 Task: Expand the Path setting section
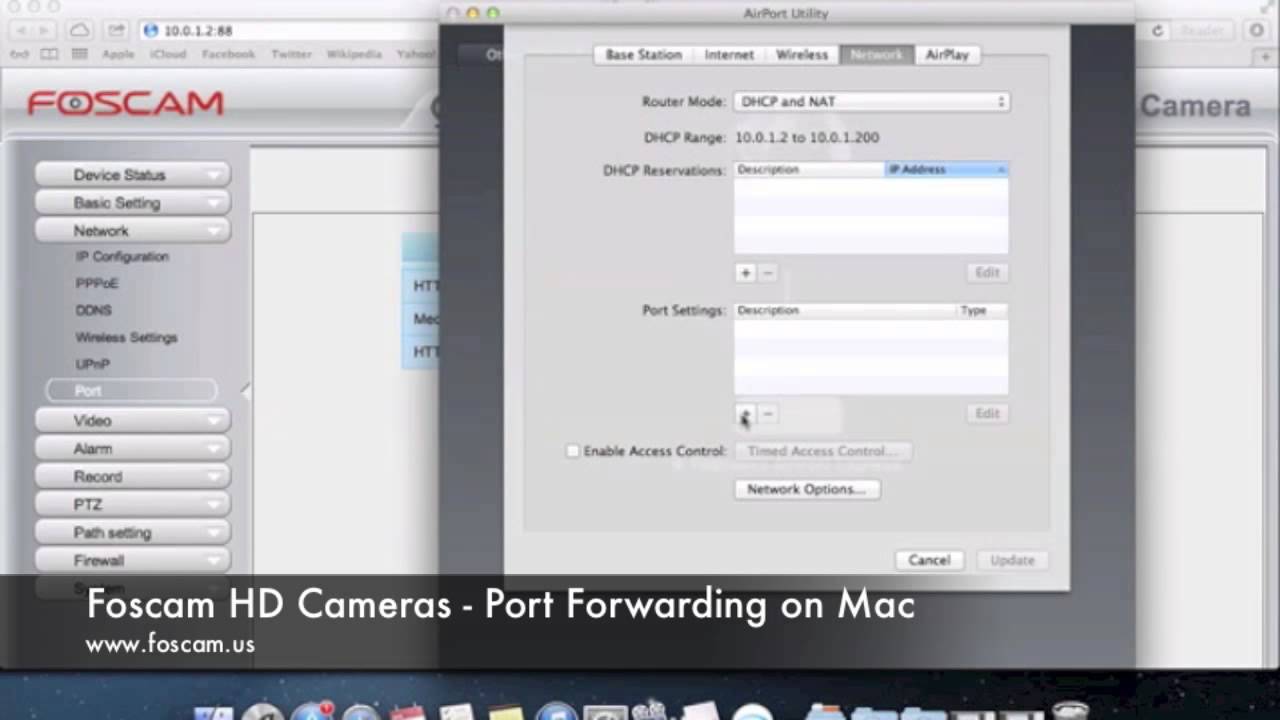[133, 533]
